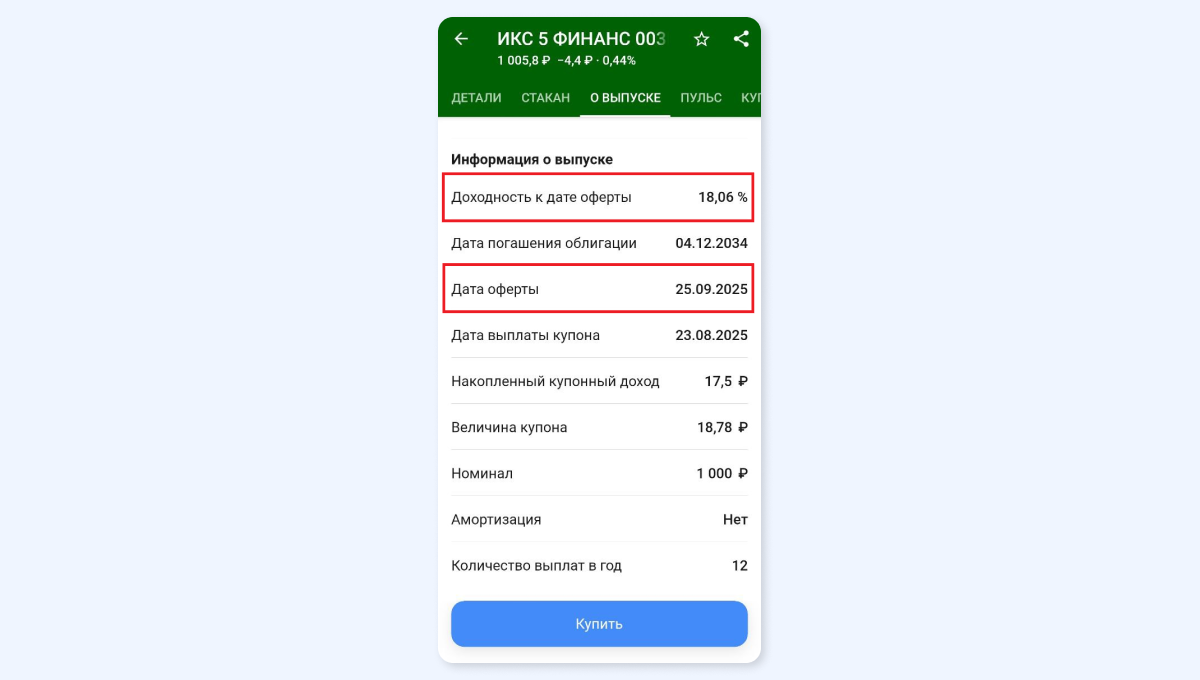Viewport: 1200px width, 680px height.
Task: Switch to the ДЕТАЛИ tab
Action: pyautogui.click(x=476, y=98)
